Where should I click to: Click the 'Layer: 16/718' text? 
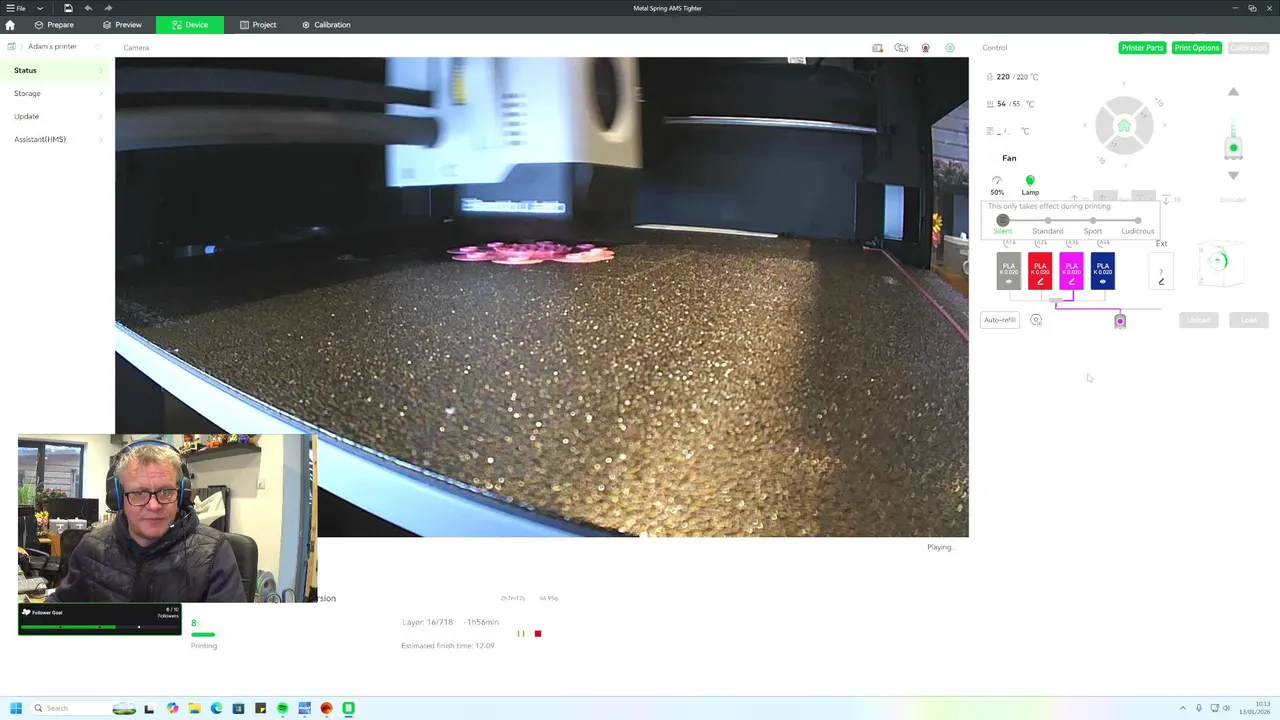(x=427, y=622)
